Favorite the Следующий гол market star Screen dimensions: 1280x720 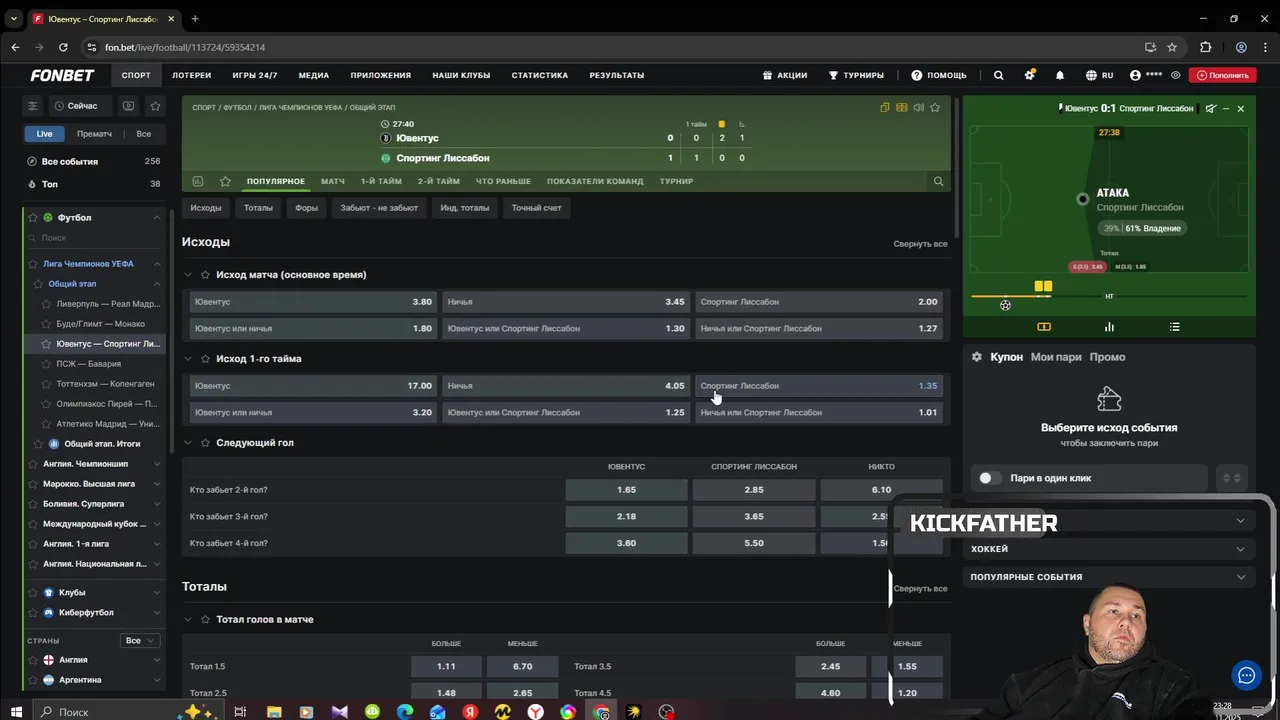[206, 442]
